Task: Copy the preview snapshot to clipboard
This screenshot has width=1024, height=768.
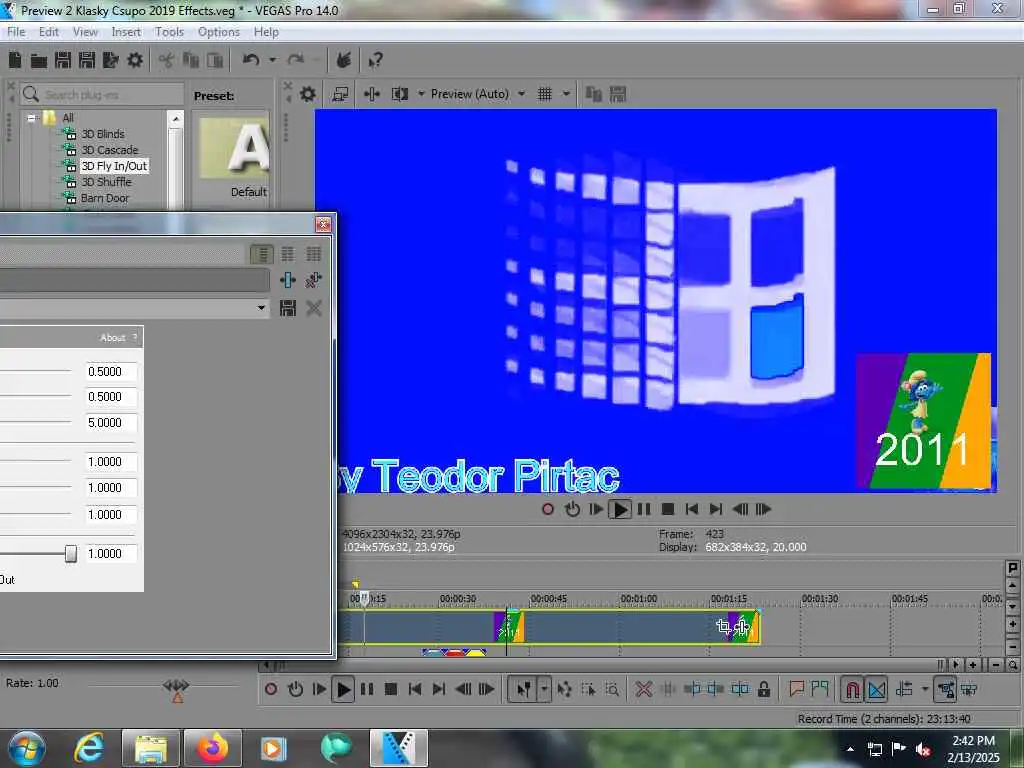Action: pos(594,94)
